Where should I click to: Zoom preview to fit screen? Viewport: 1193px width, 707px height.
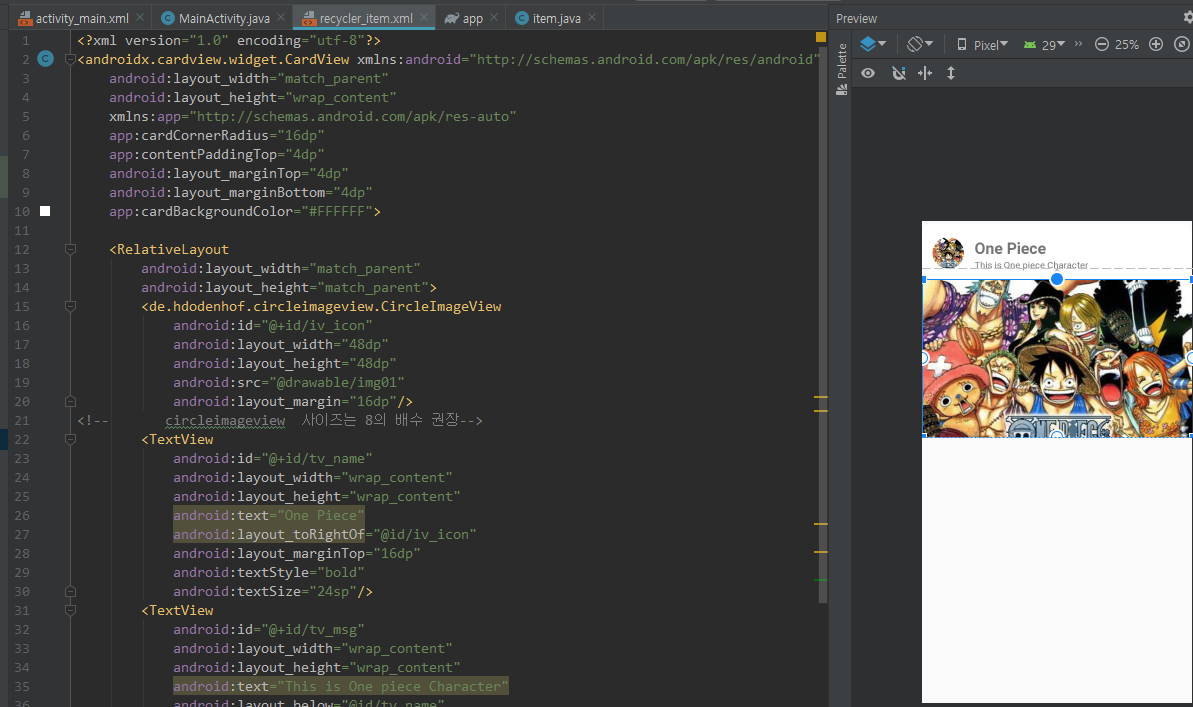[1182, 45]
